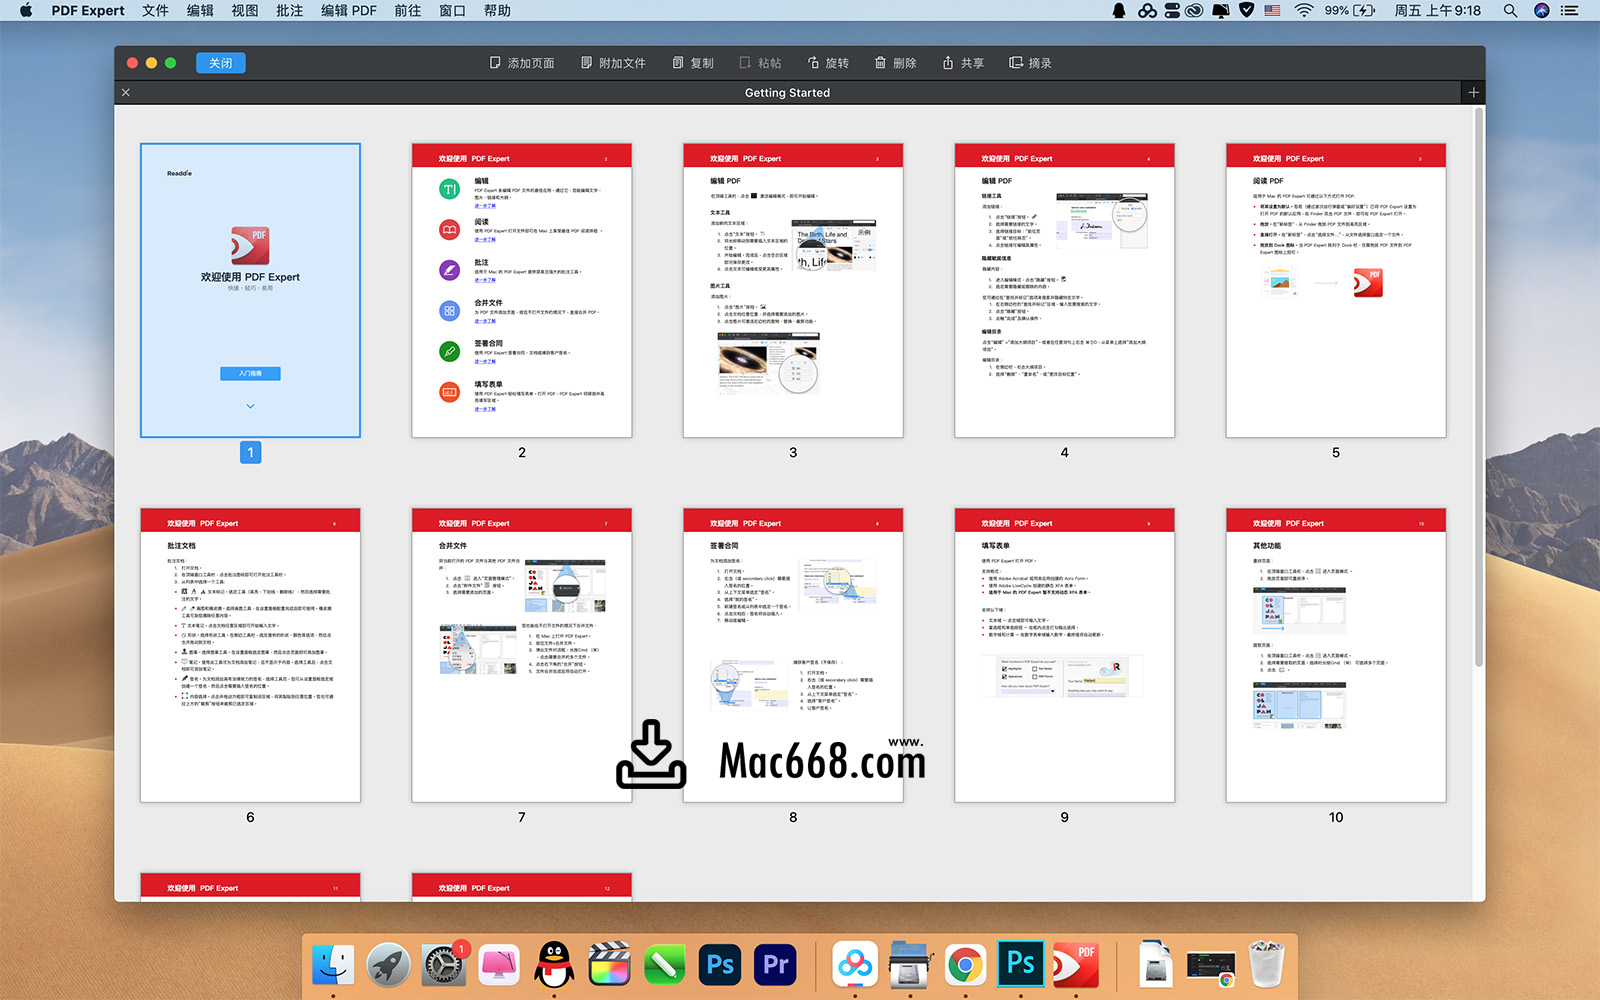Click the 粘贴 (paste) toolbar item

click(760, 63)
